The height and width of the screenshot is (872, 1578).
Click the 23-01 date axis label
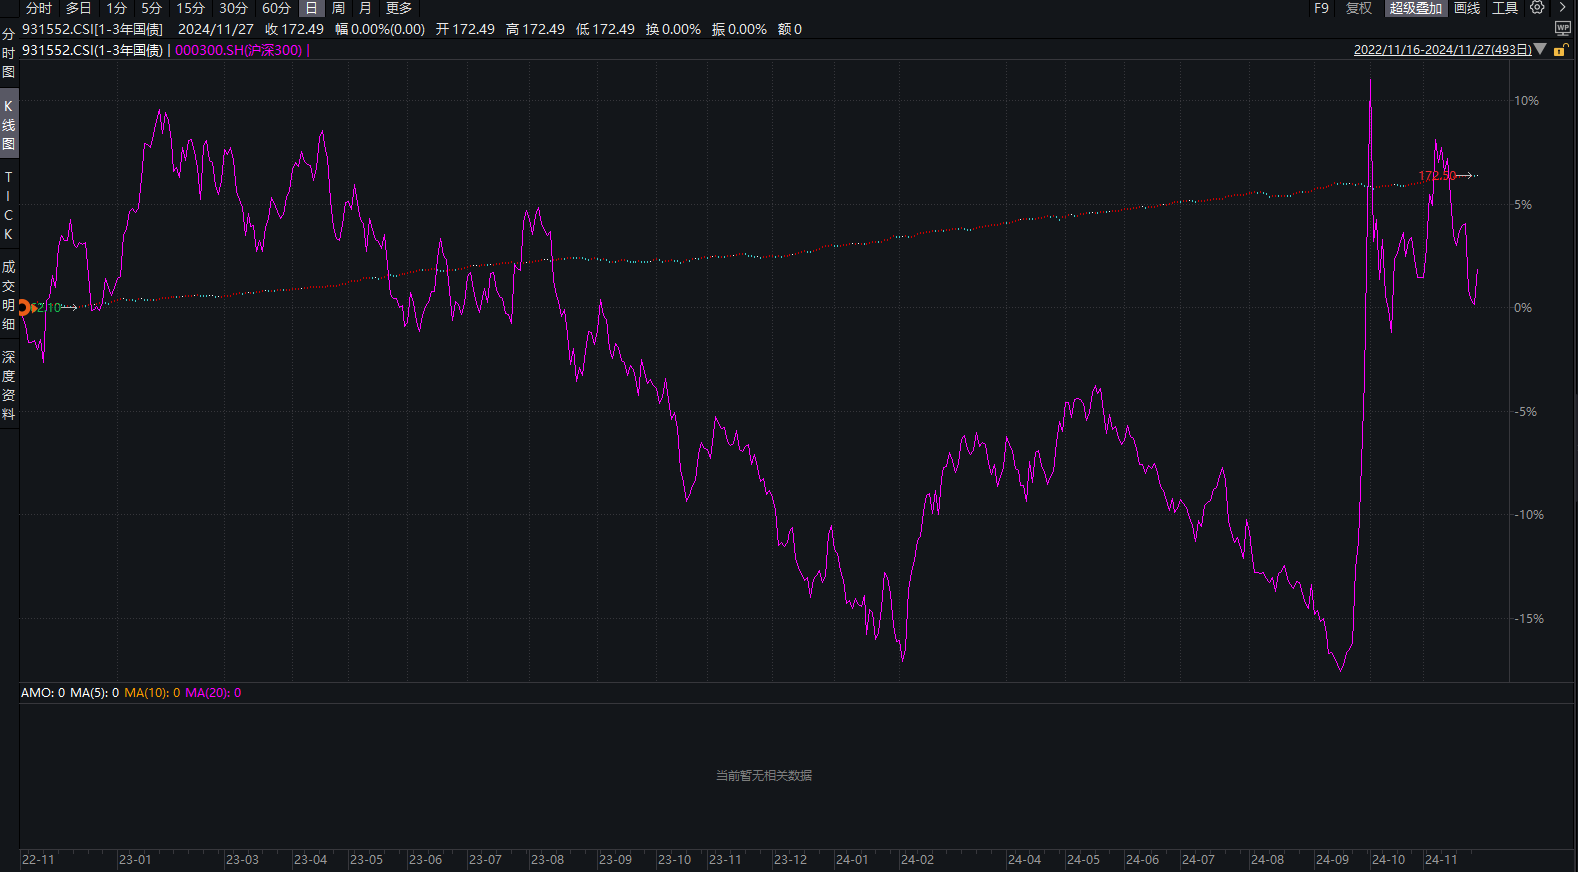click(x=135, y=860)
